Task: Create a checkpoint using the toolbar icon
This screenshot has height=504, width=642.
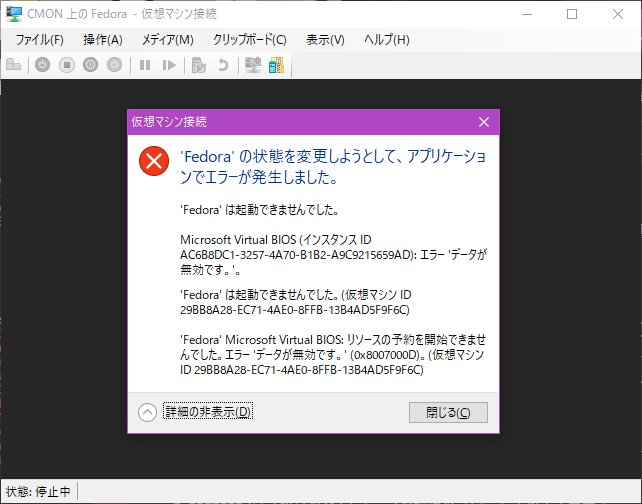Action: [199, 65]
